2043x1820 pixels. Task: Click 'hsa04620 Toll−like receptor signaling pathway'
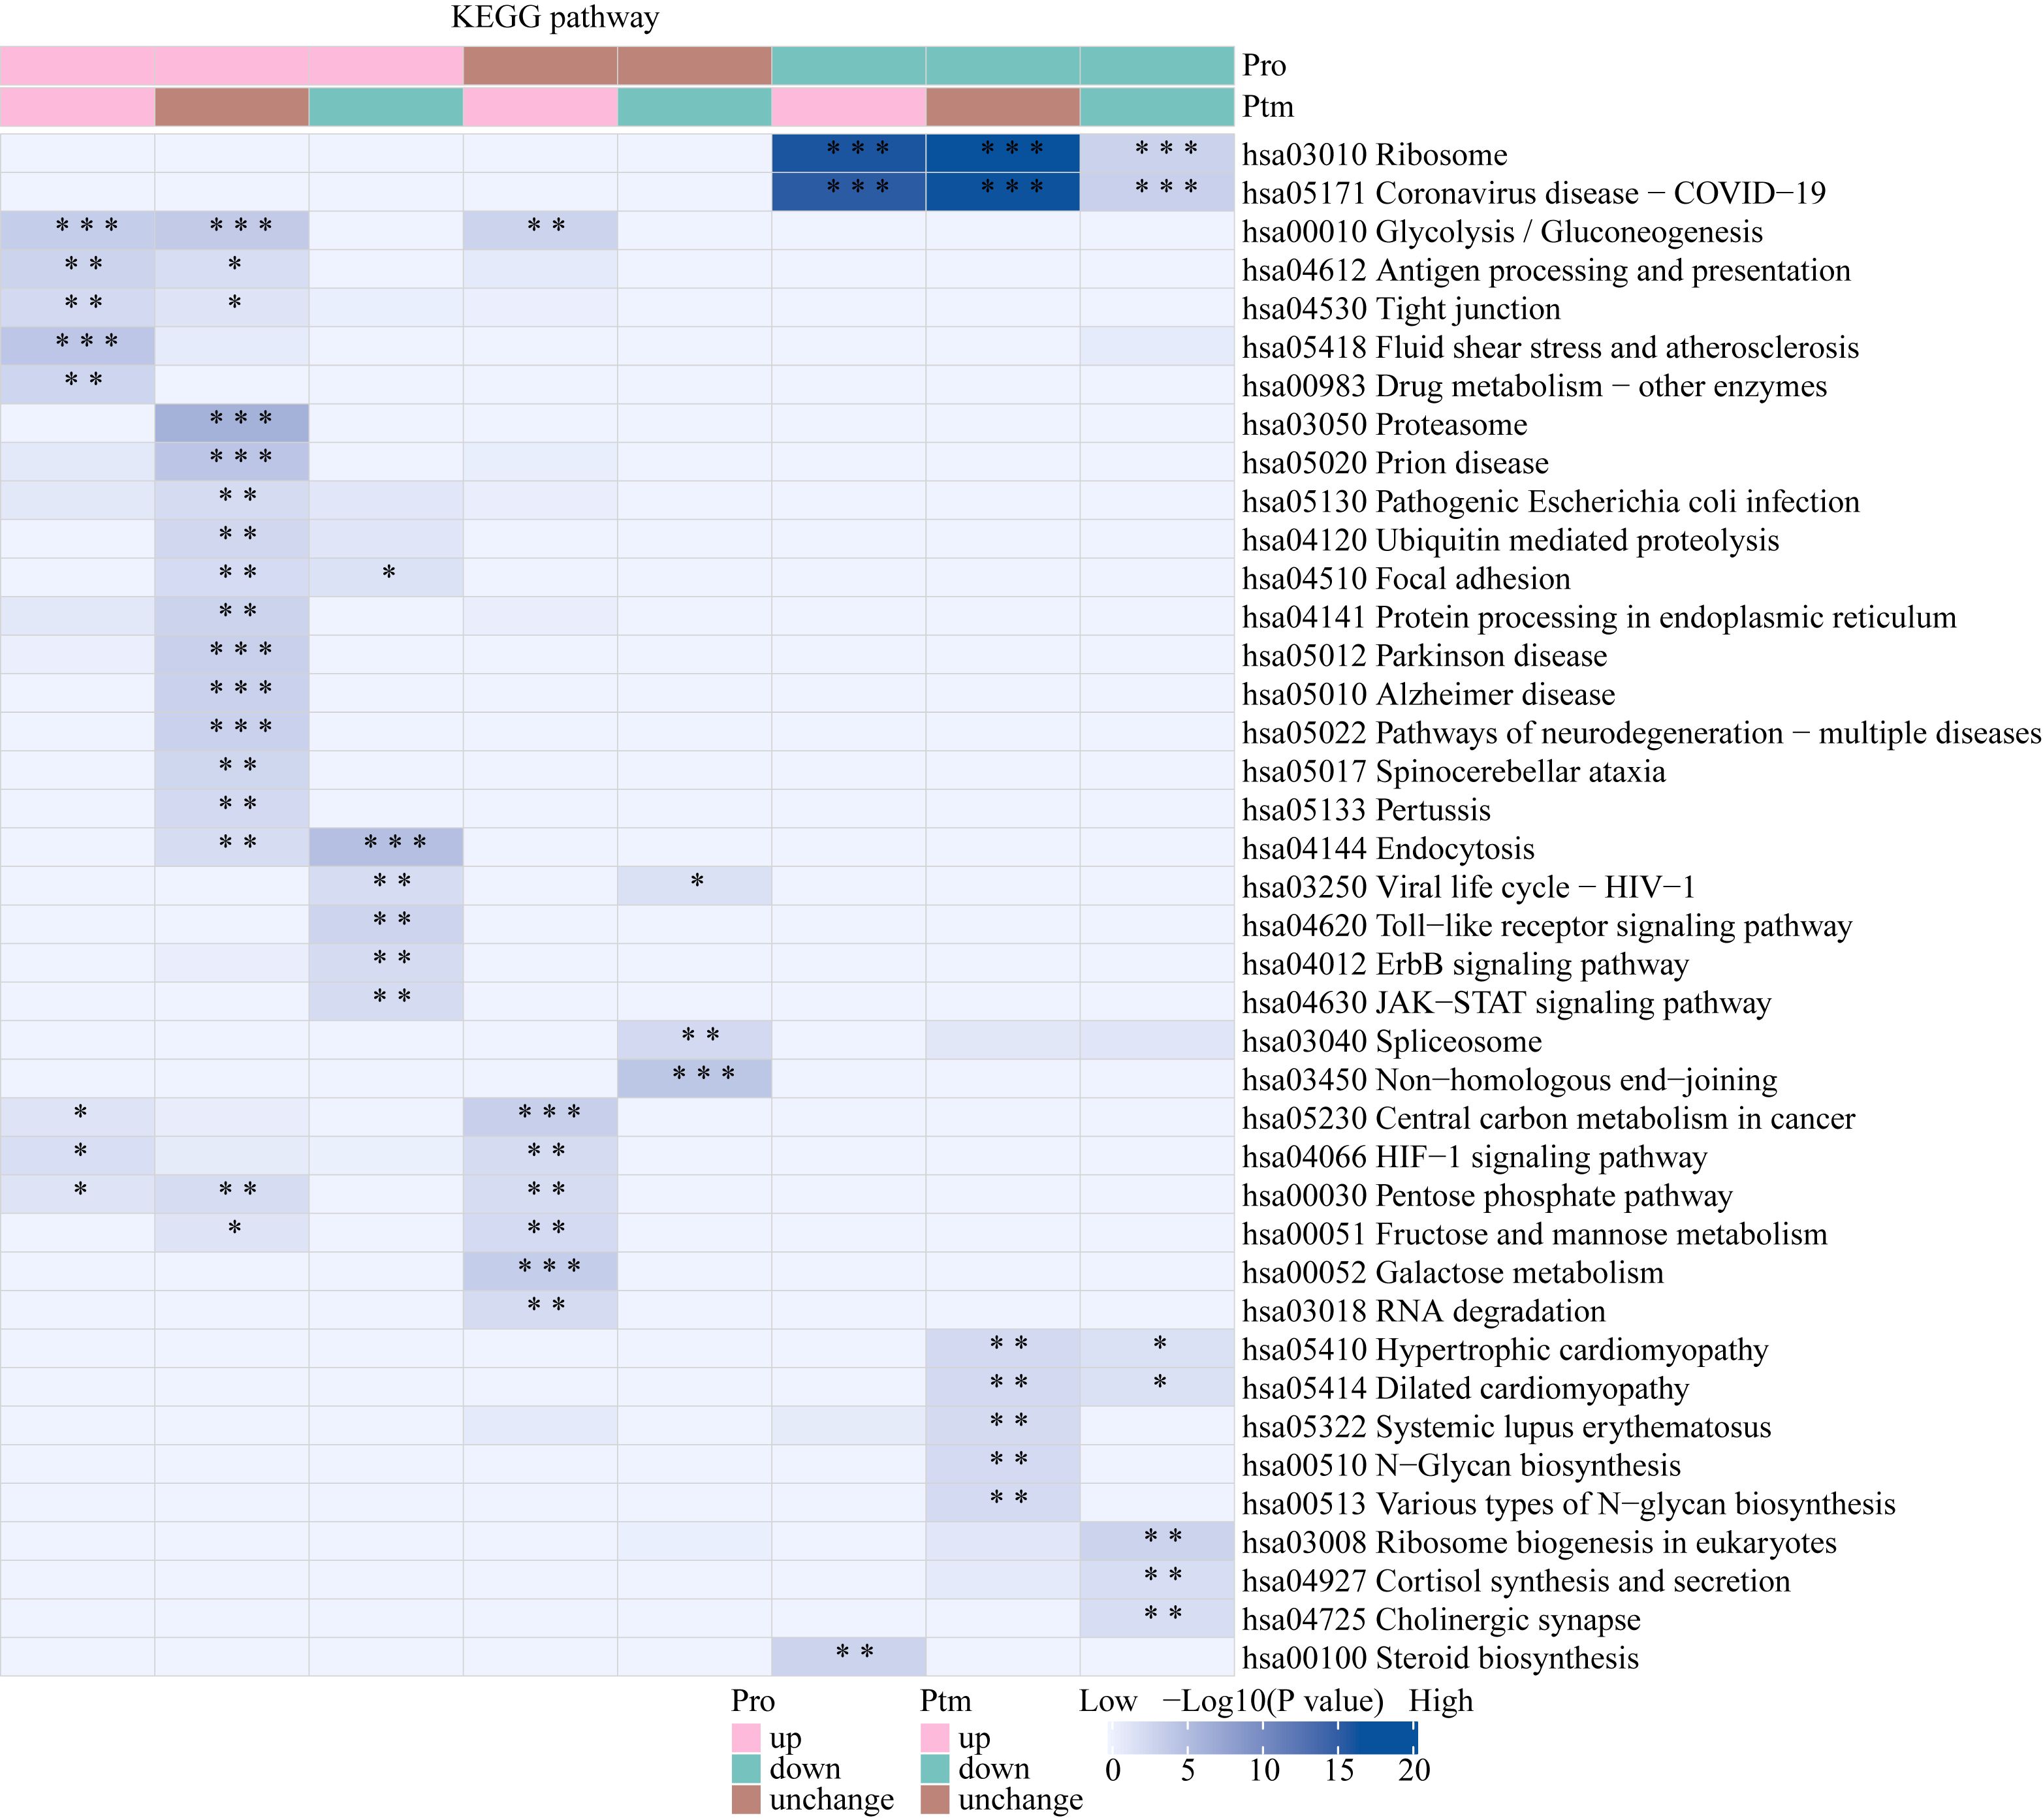pyautogui.click(x=1547, y=926)
